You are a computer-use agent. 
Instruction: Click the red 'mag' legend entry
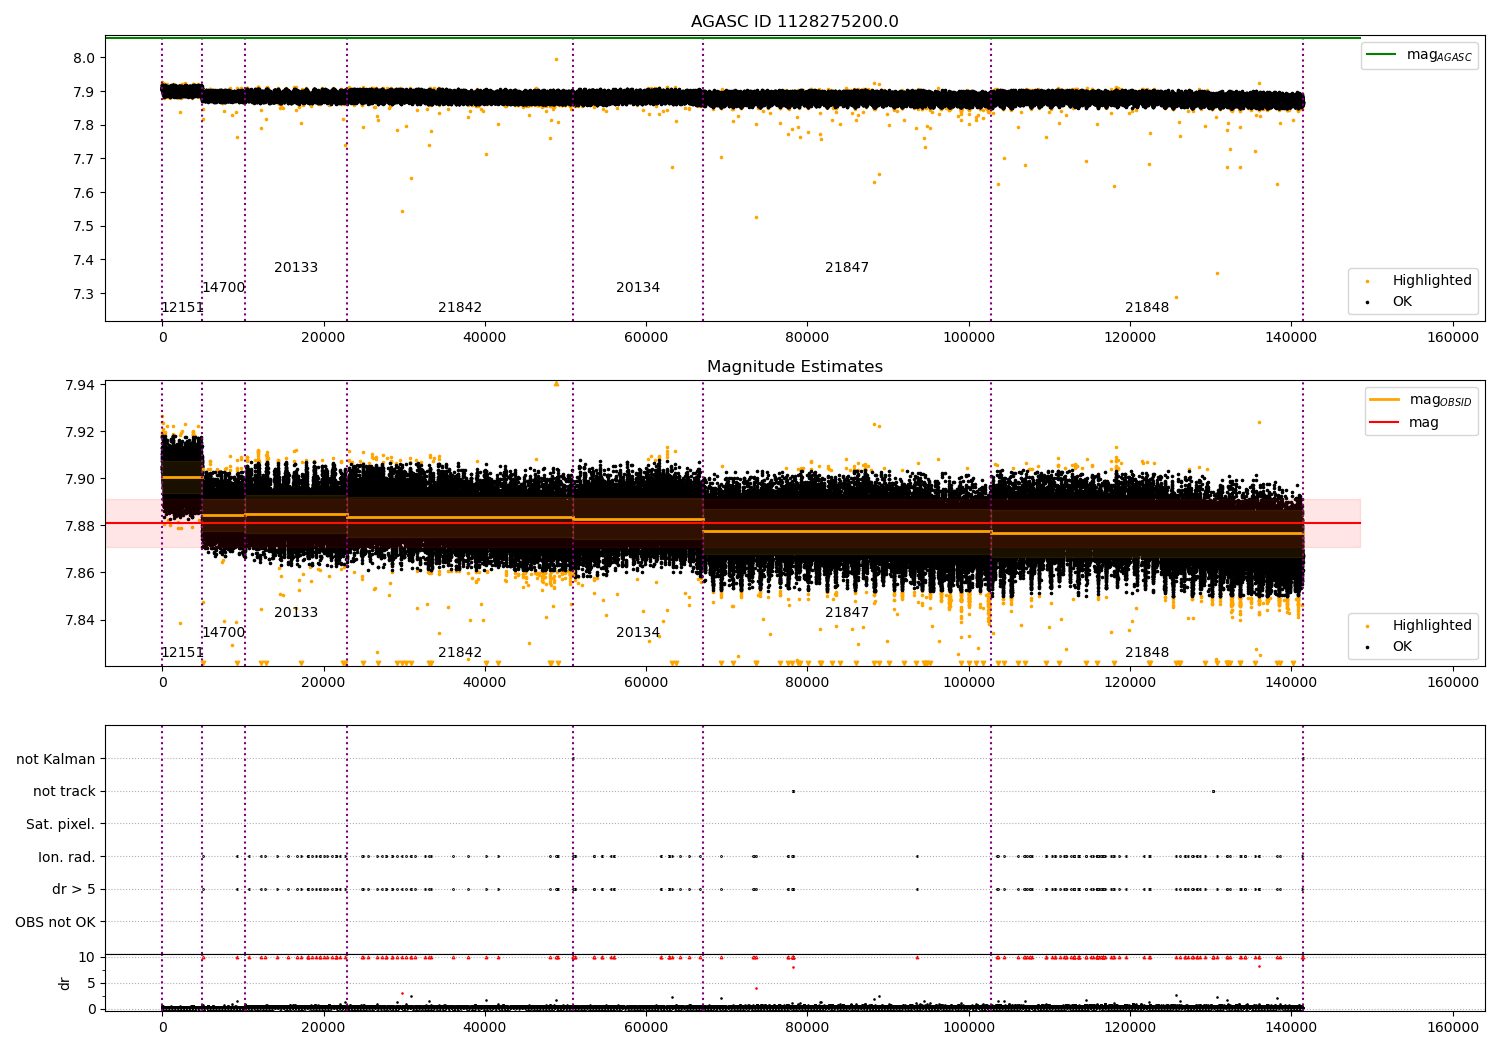1405,422
